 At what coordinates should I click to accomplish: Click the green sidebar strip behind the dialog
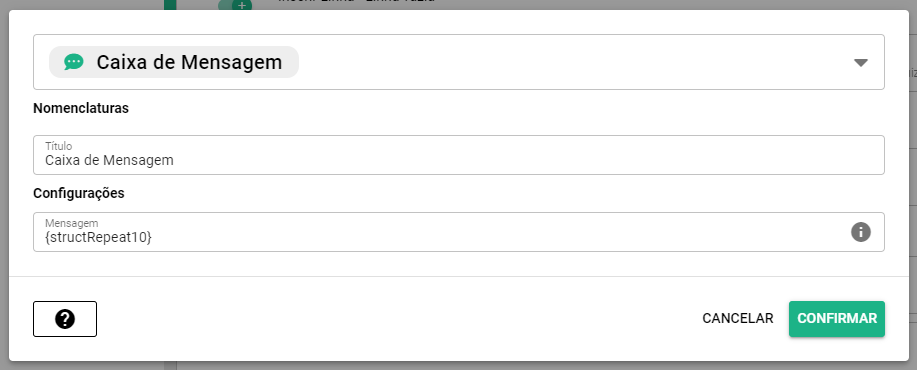point(170,5)
